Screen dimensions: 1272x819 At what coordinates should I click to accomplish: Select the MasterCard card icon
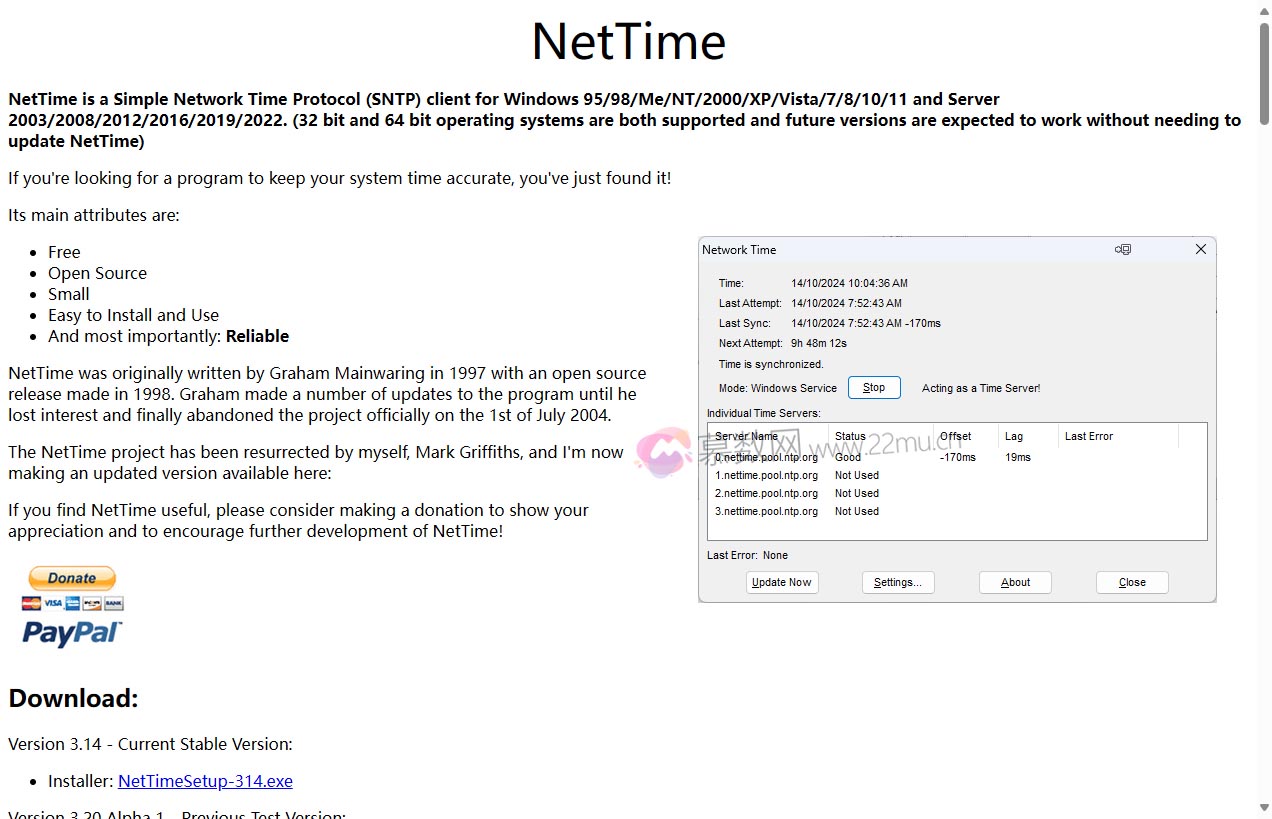point(31,603)
